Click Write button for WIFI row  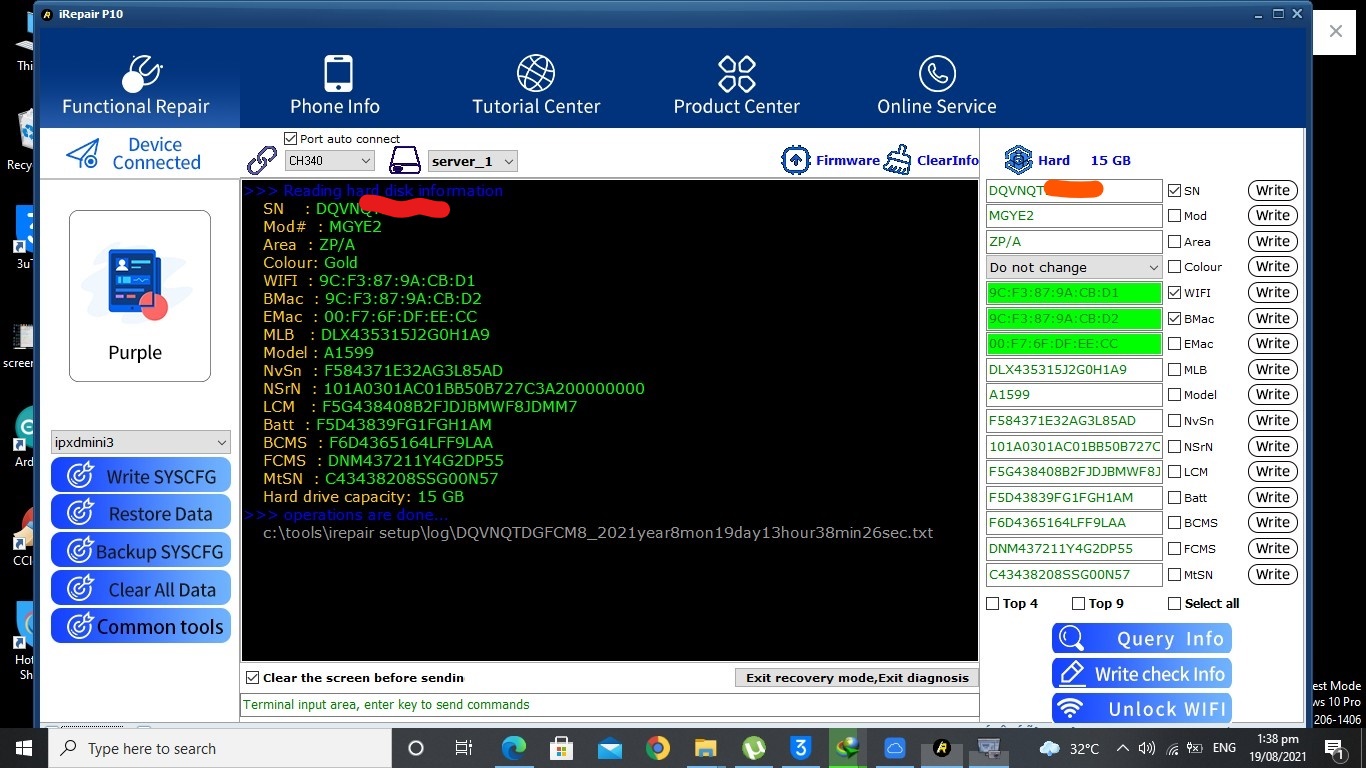pos(1273,293)
